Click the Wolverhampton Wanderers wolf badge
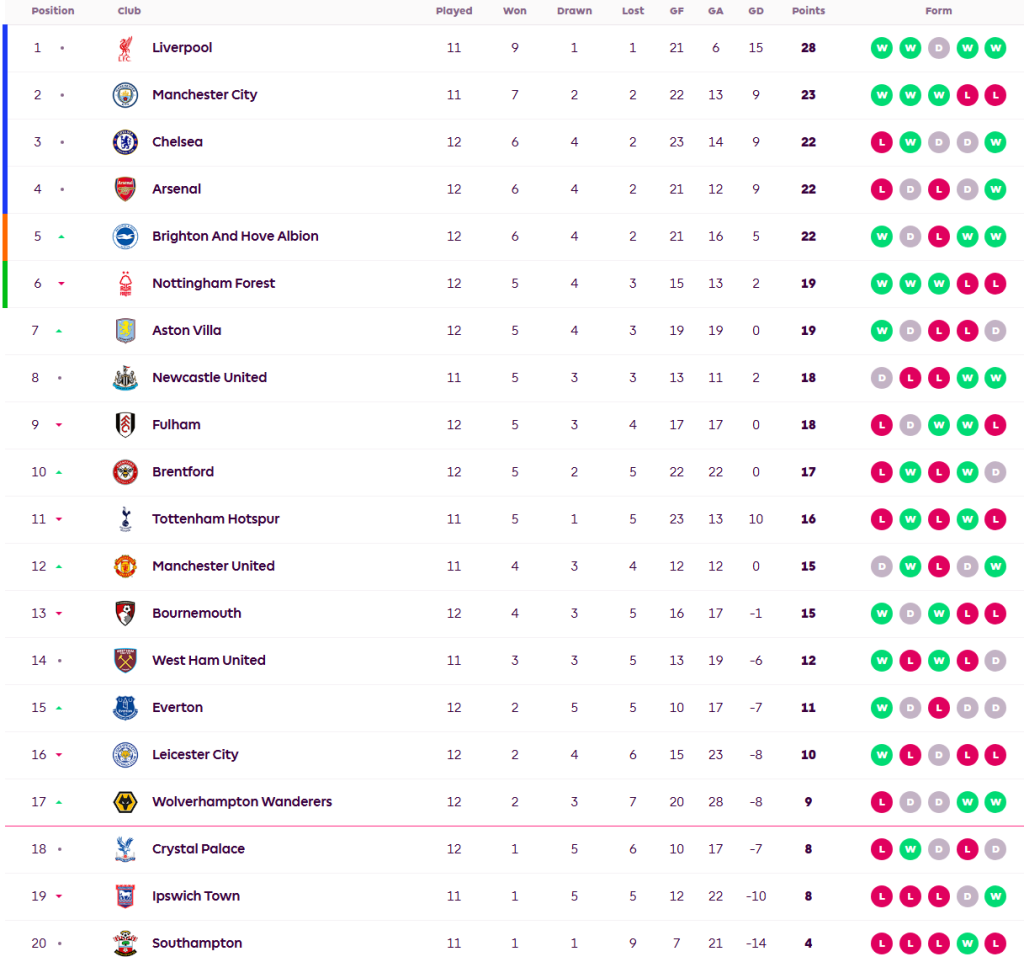Image resolution: width=1024 pixels, height=962 pixels. (125, 802)
